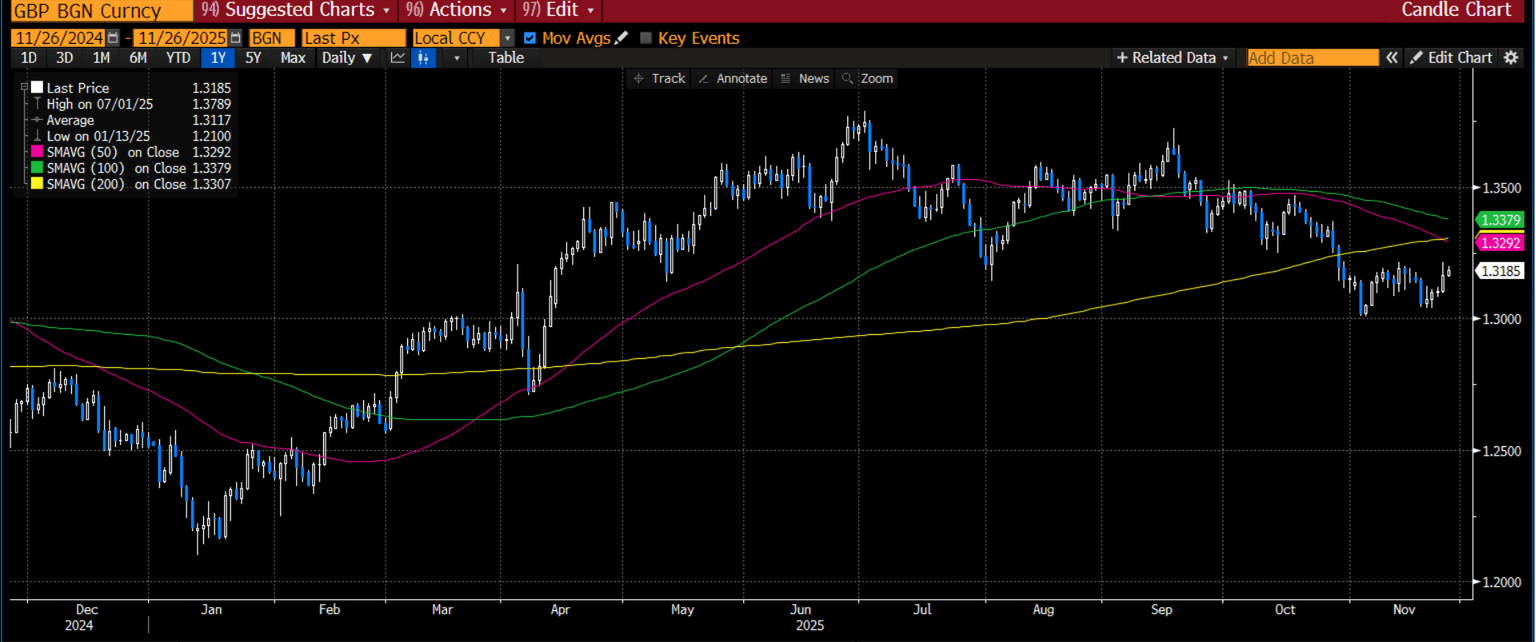Click the pencil icon next to Mov Avgs
1536x642 pixels.
(x=622, y=38)
